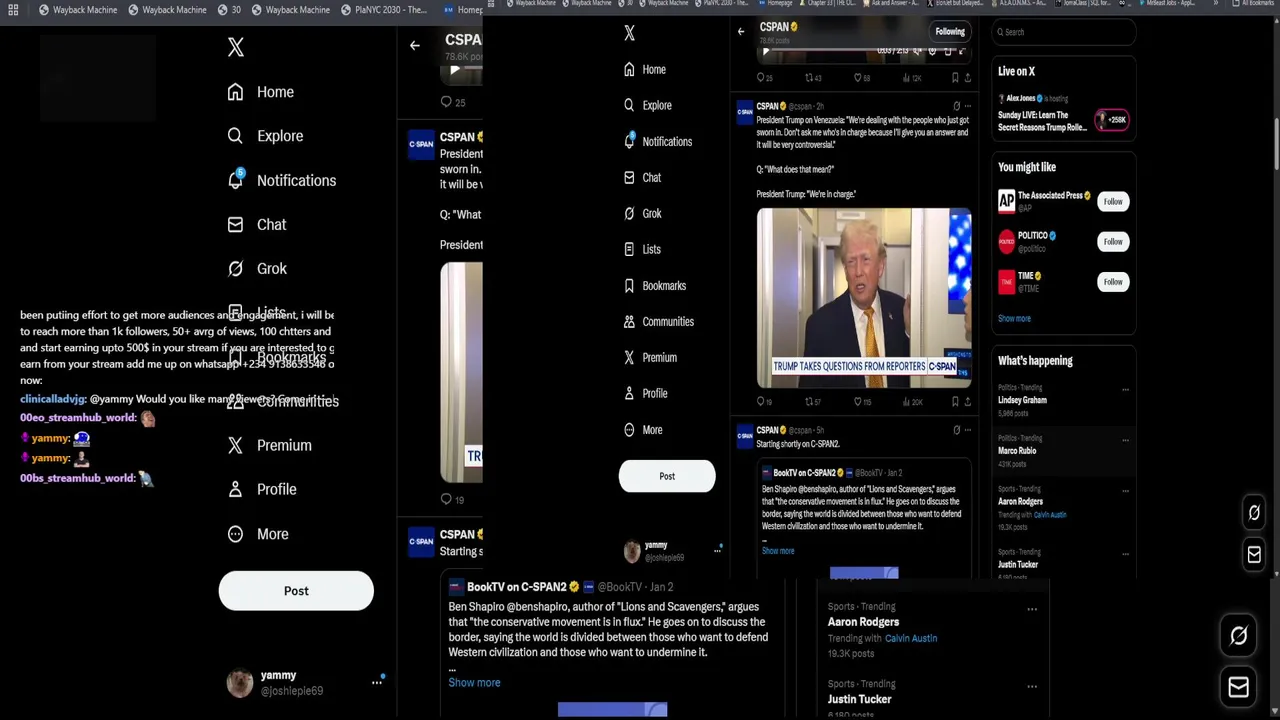Open 'Ask and Answer' bookmark
The image size is (1280, 720).
pyautogui.click(x=890, y=3)
